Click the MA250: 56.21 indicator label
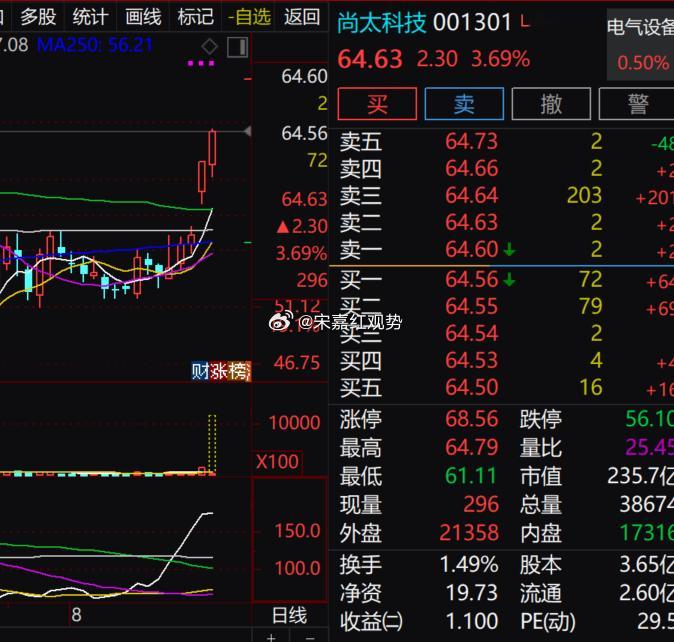674x642 pixels. coord(95,45)
